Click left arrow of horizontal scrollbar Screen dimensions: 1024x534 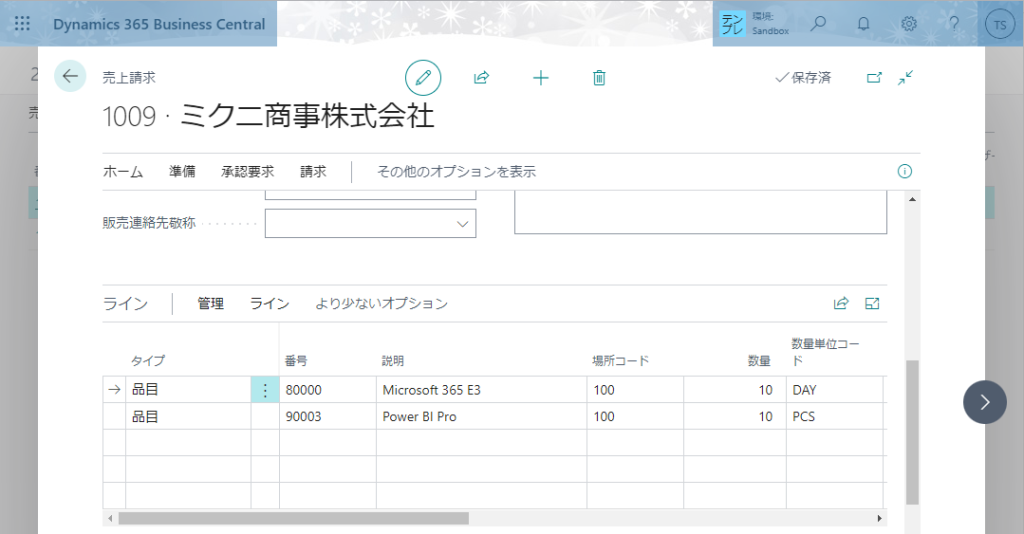click(x=110, y=518)
